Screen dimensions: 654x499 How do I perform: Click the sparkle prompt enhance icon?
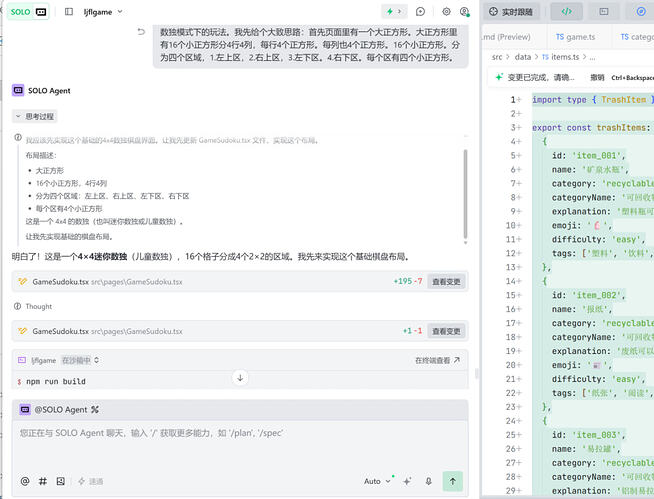tap(407, 481)
